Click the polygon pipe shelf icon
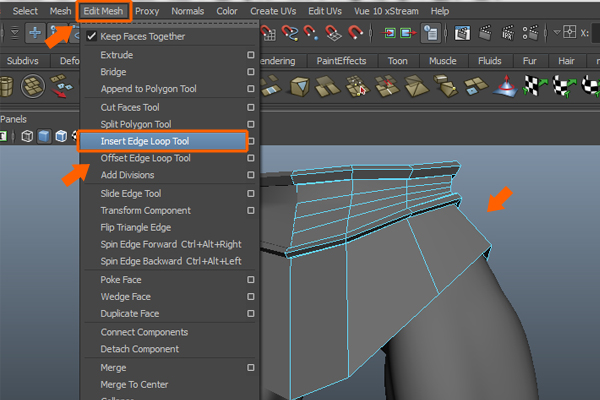600x400 pixels. pos(6,86)
